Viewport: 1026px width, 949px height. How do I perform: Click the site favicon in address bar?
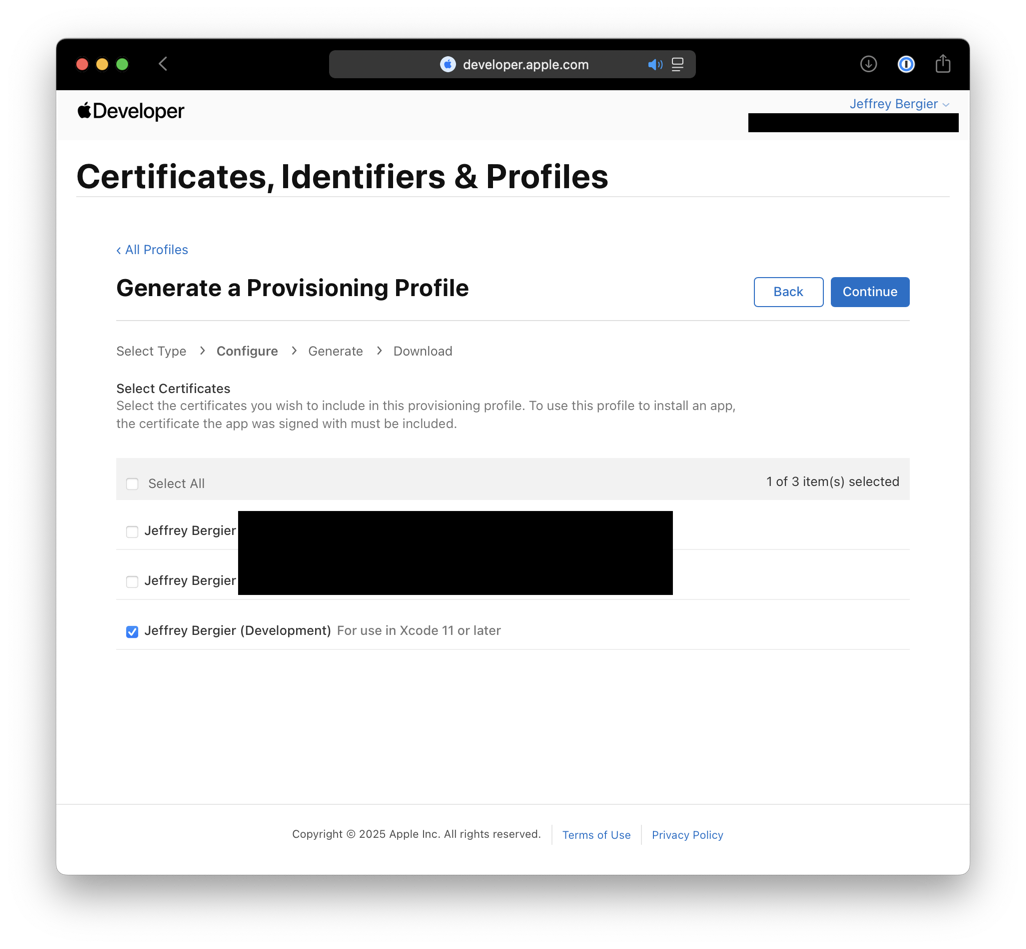(448, 64)
